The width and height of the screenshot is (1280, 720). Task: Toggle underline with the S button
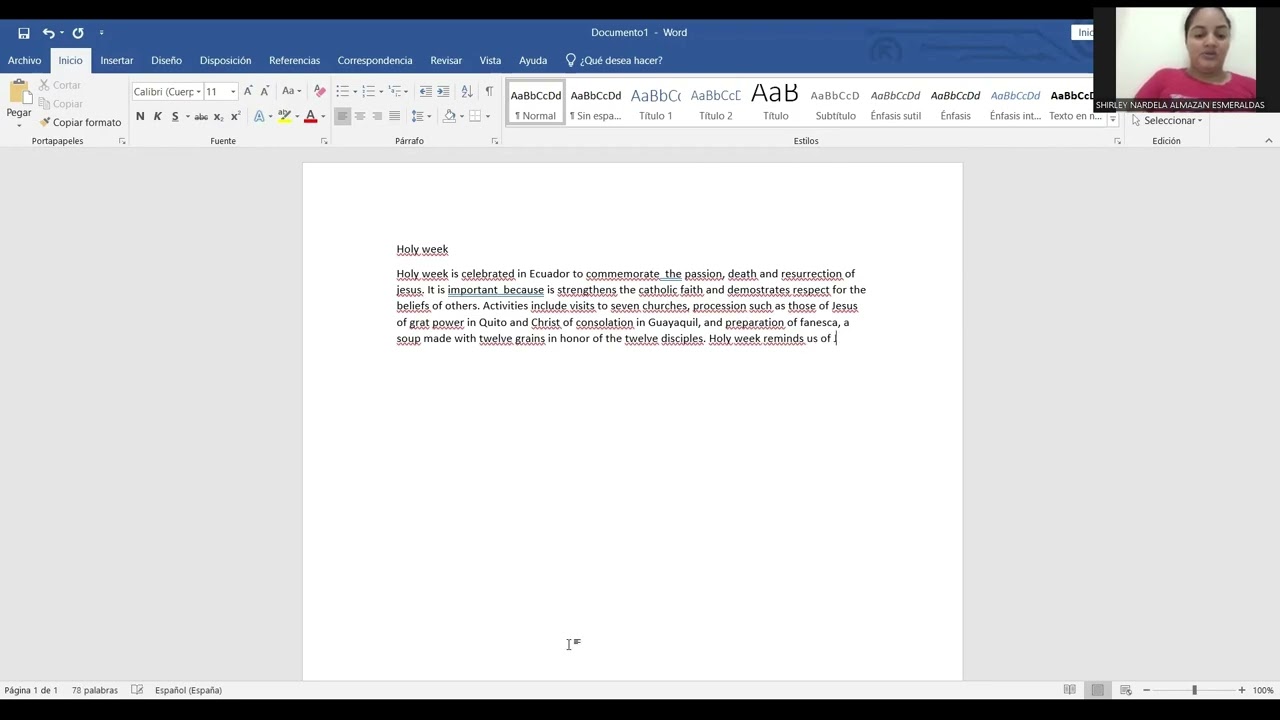(x=175, y=117)
